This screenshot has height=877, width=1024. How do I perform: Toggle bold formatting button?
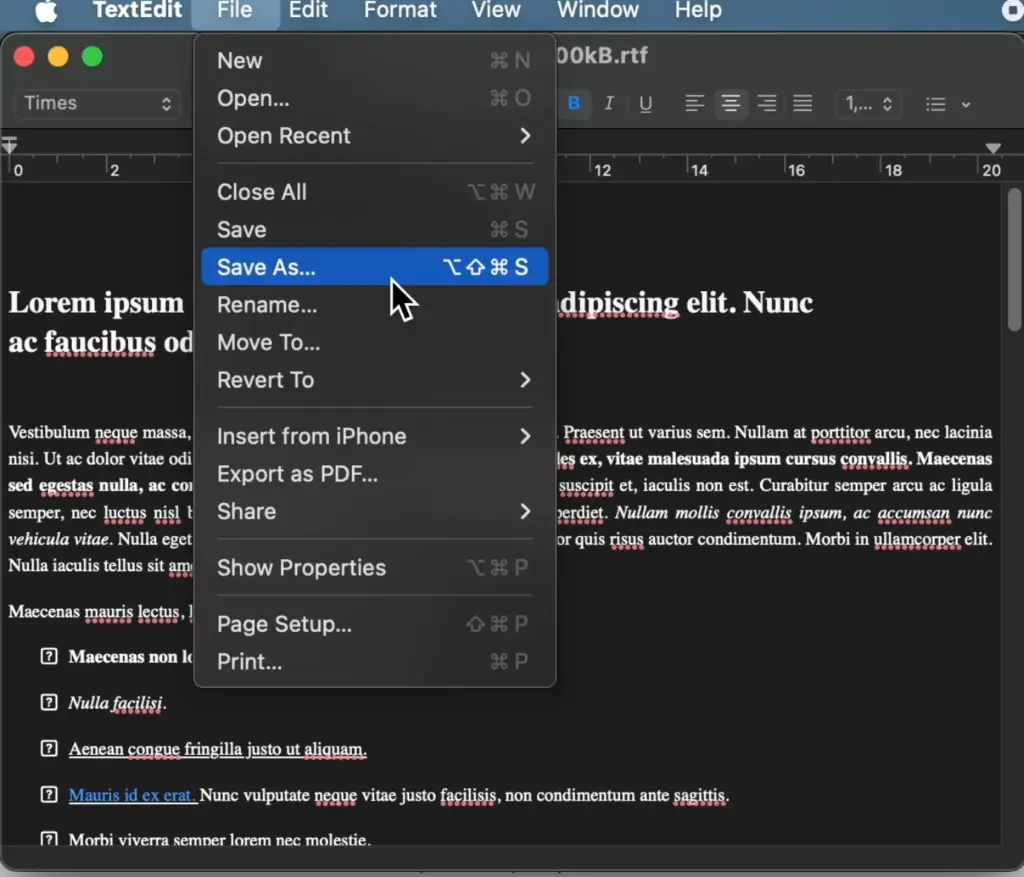pos(574,103)
